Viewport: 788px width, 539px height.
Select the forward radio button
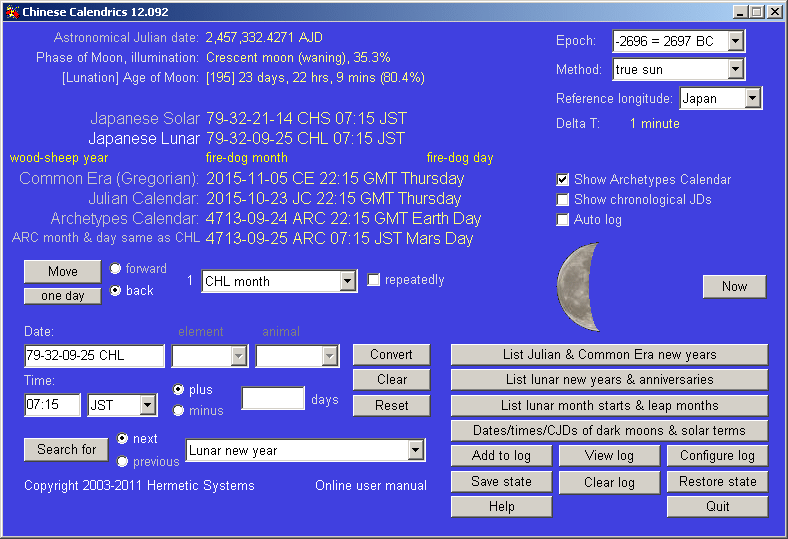pyautogui.click(x=116, y=269)
